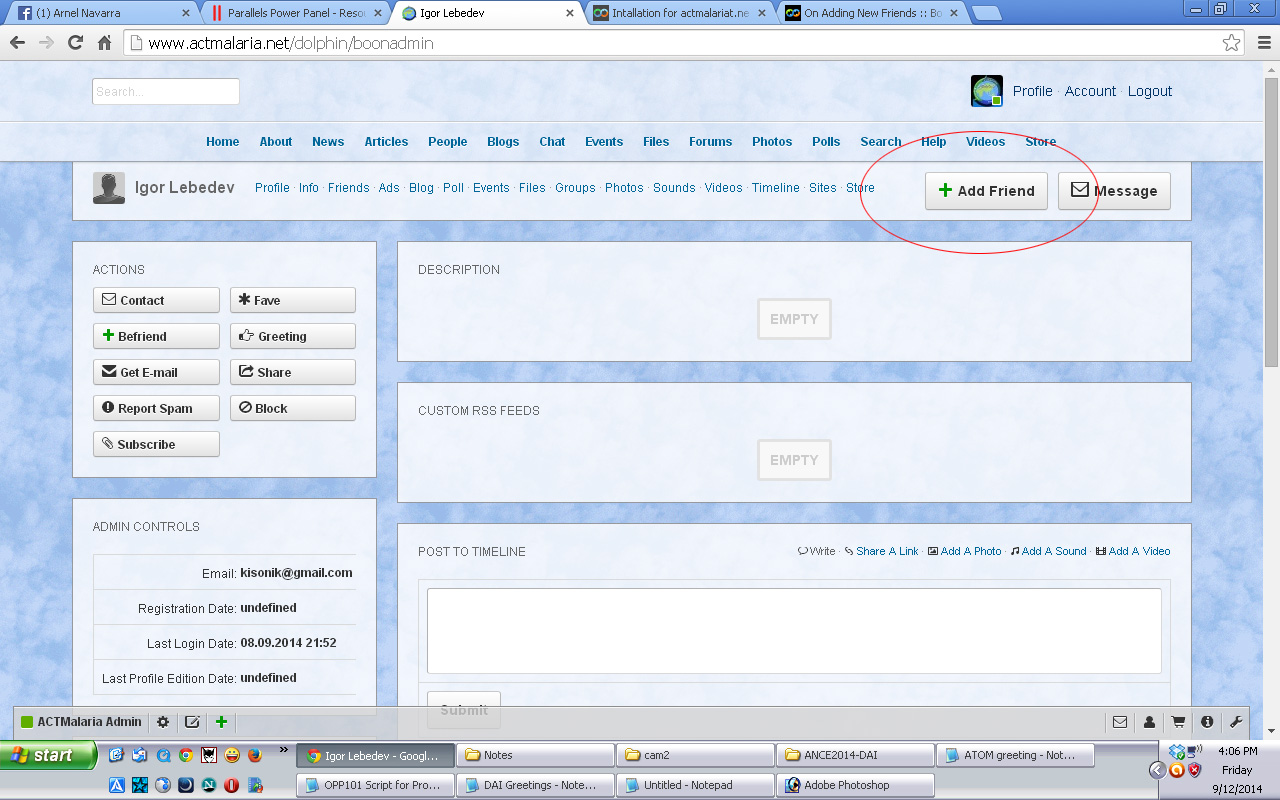Click the browser address bar
Screen dimensions: 1280x800
pyautogui.click(x=684, y=43)
